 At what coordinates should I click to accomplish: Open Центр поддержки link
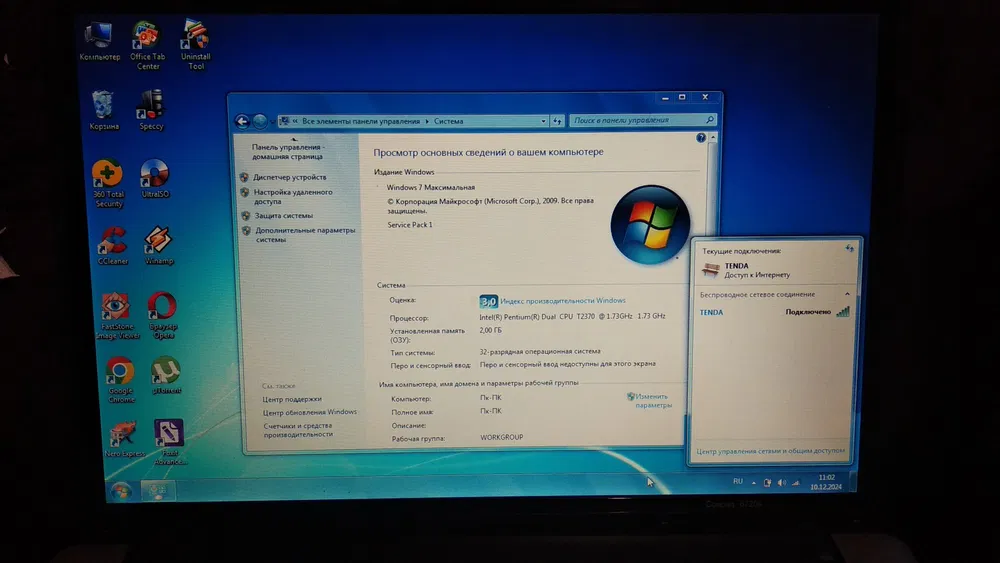(292, 399)
